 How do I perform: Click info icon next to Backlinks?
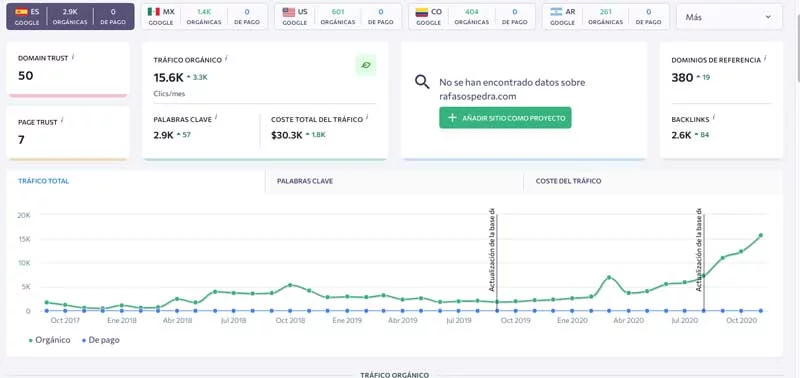tap(714, 117)
